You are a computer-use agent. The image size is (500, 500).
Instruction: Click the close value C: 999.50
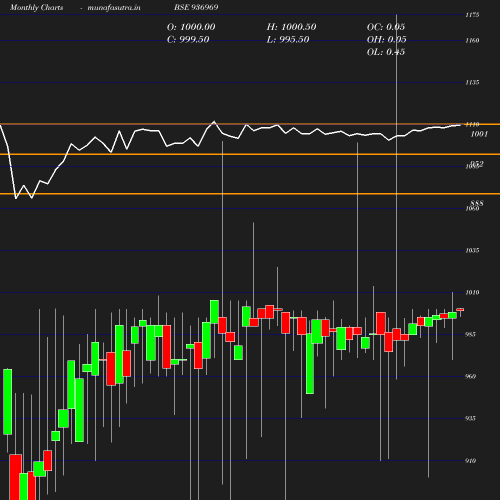click(188, 39)
